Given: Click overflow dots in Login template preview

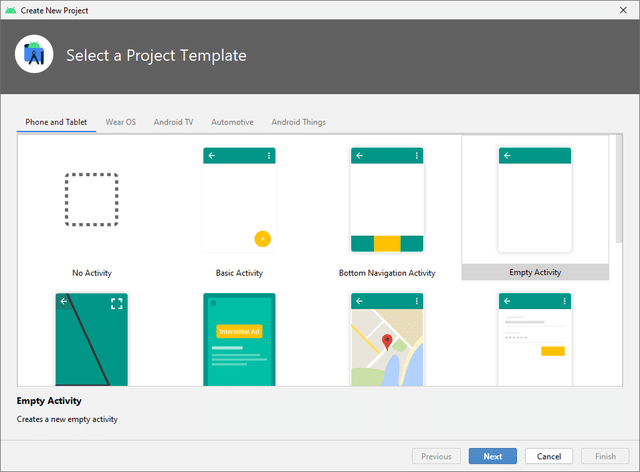Looking at the screenshot, I should point(564,301).
